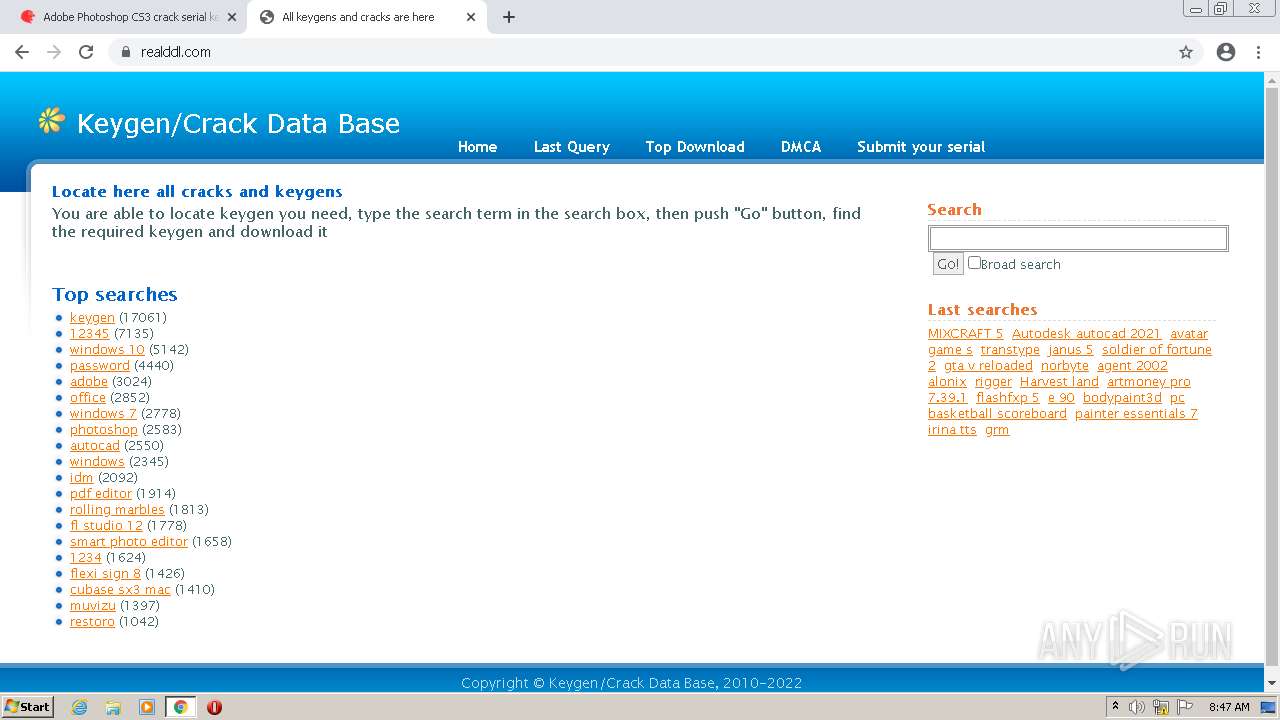This screenshot has height=720, width=1280.
Task: Open the windows 10 search link
Action: click(107, 350)
